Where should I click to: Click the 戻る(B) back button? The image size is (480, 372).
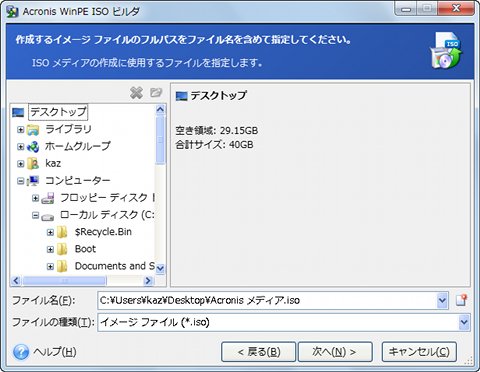[259, 352]
